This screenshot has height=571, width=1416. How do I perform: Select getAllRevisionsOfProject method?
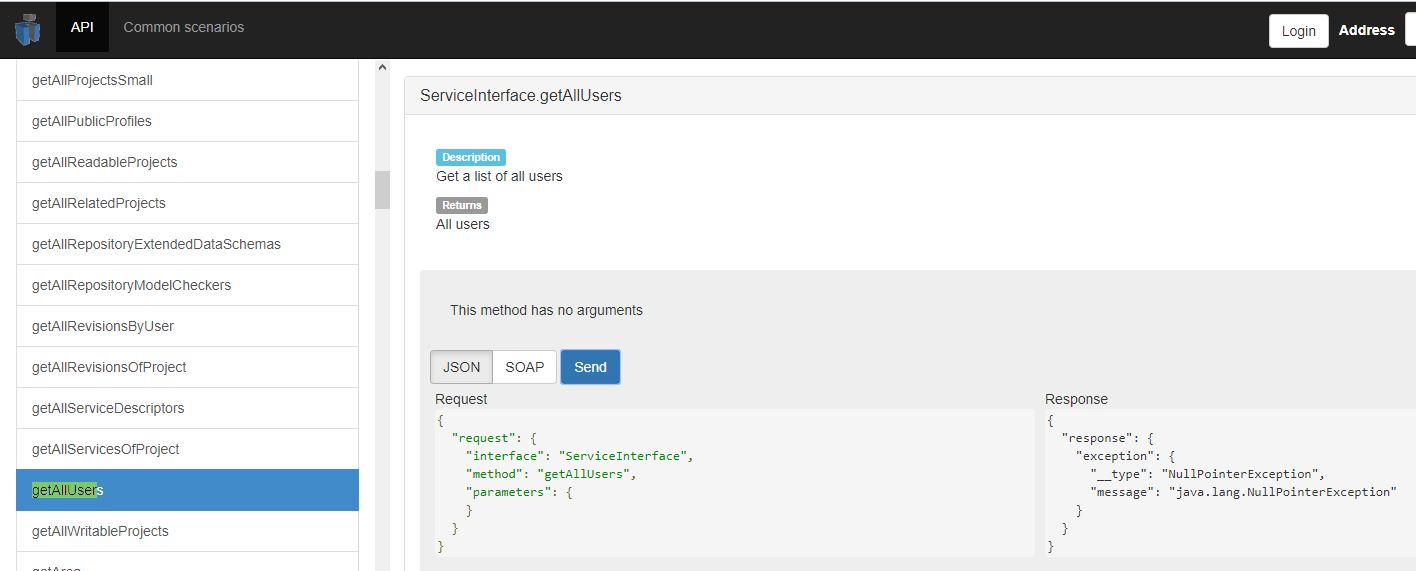[187, 367]
